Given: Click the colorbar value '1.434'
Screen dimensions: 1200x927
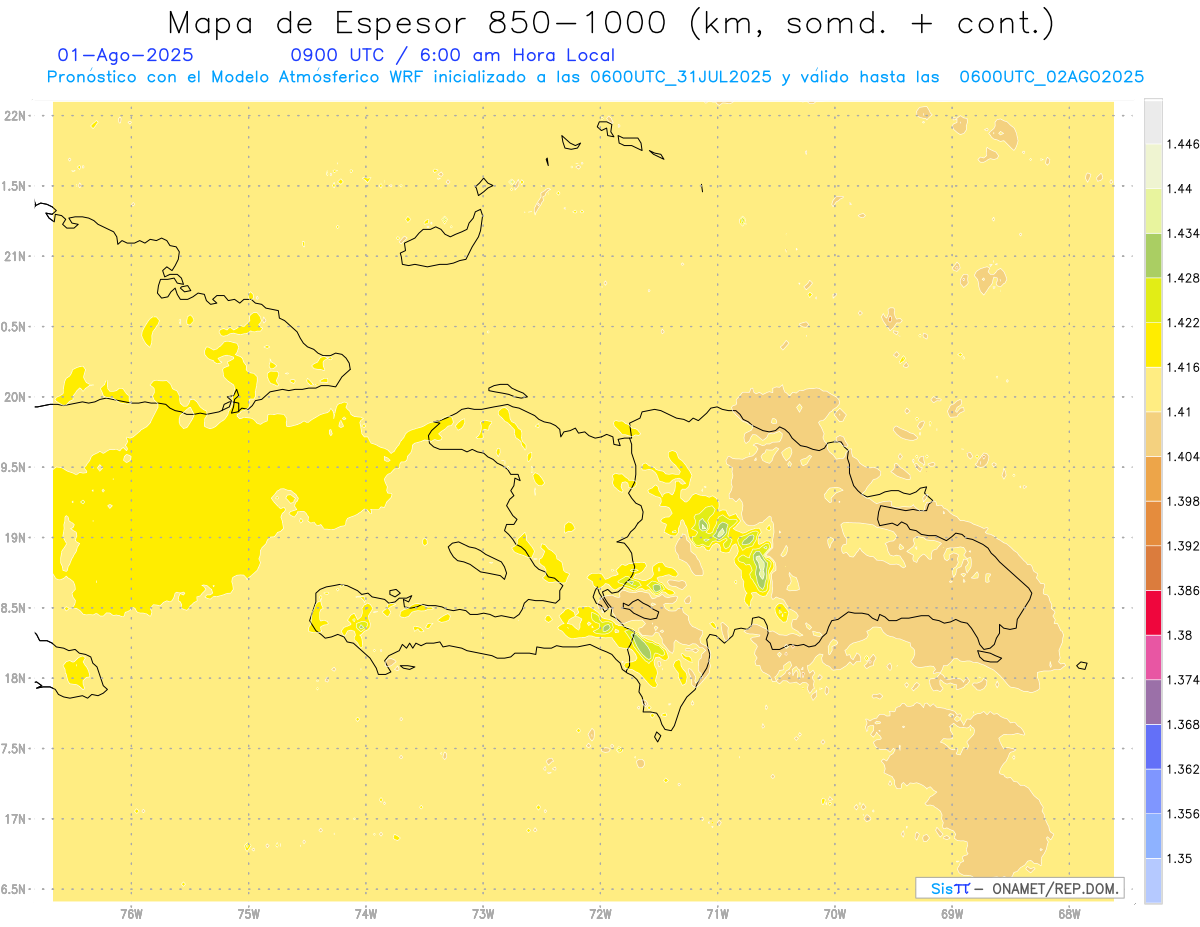Looking at the screenshot, I should coord(1182,233).
